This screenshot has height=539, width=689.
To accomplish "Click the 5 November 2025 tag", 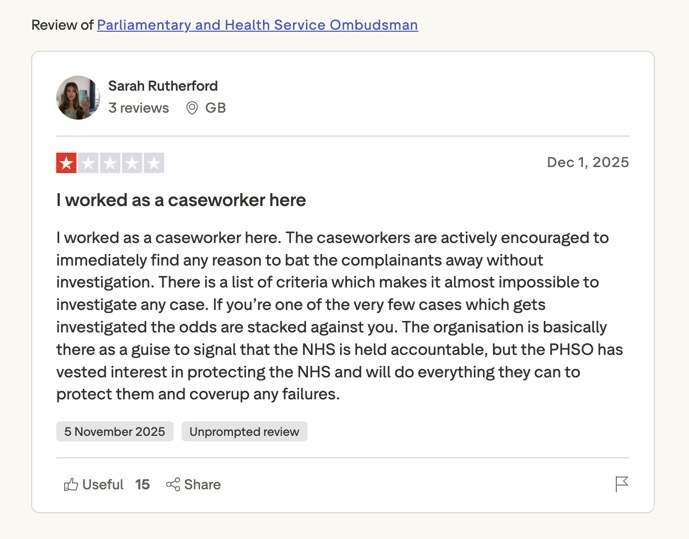I will click(x=114, y=432).
